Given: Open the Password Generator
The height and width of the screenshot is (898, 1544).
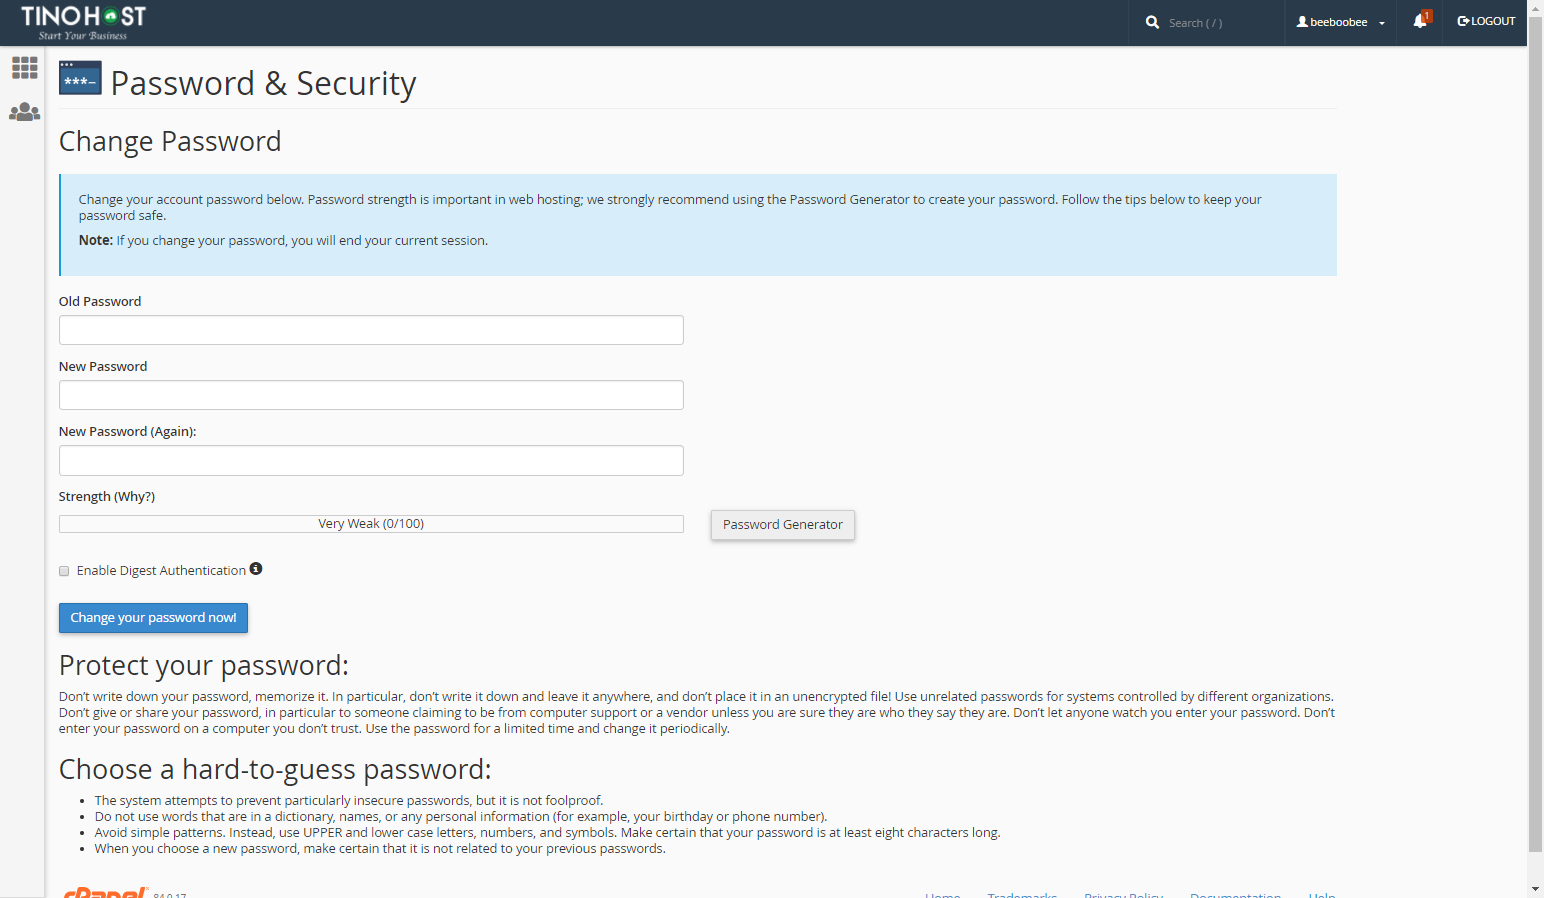Looking at the screenshot, I should tap(783, 525).
